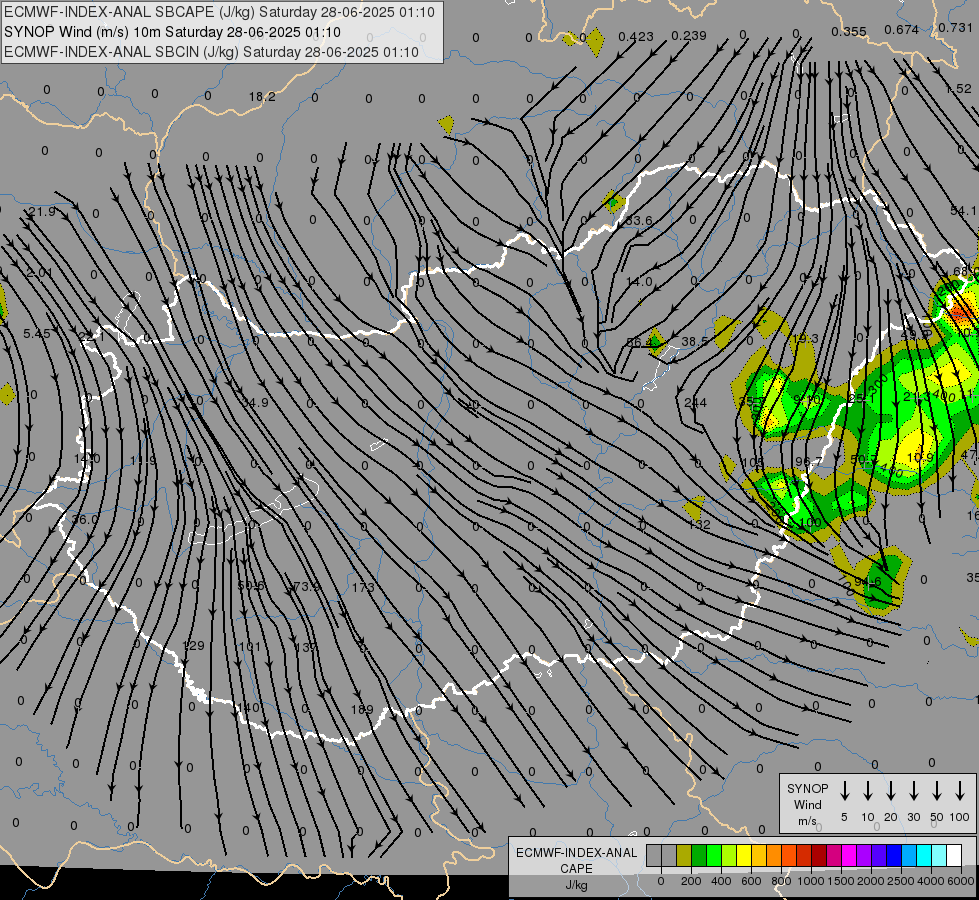Click the 0.239 value near the top
Screen dimensions: 979x900
pyautogui.click(x=689, y=36)
